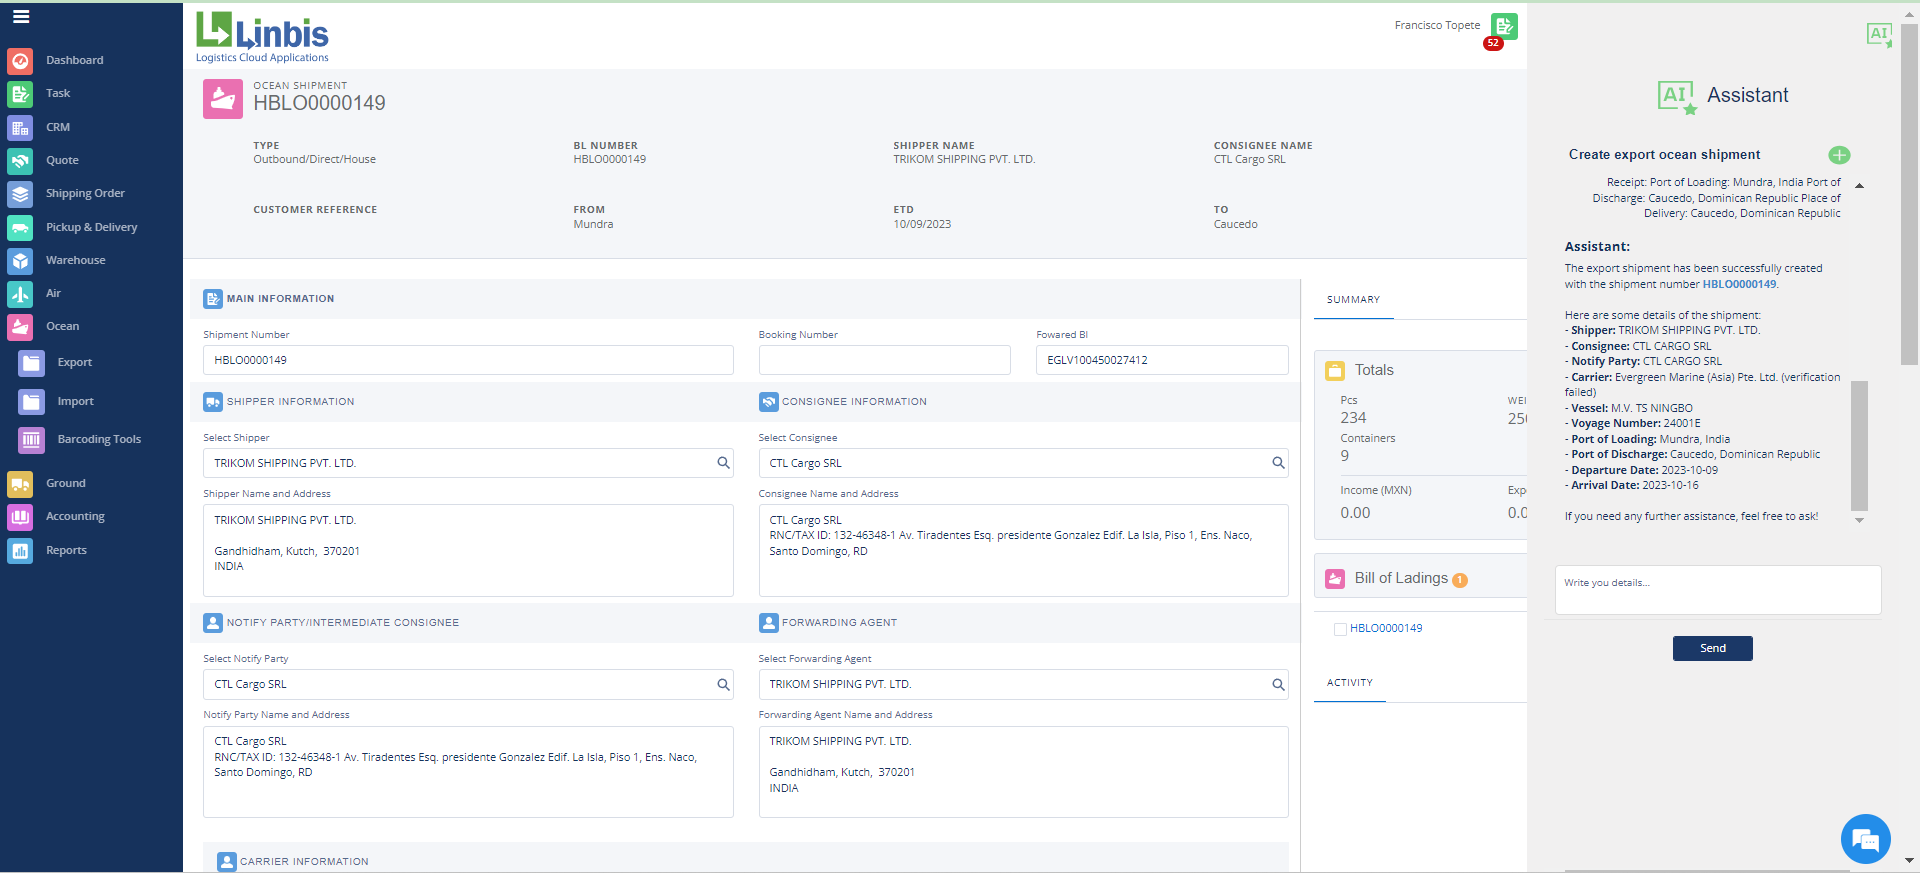The height and width of the screenshot is (873, 1920).
Task: Click the Warehouse cube icon
Action: pos(20,261)
